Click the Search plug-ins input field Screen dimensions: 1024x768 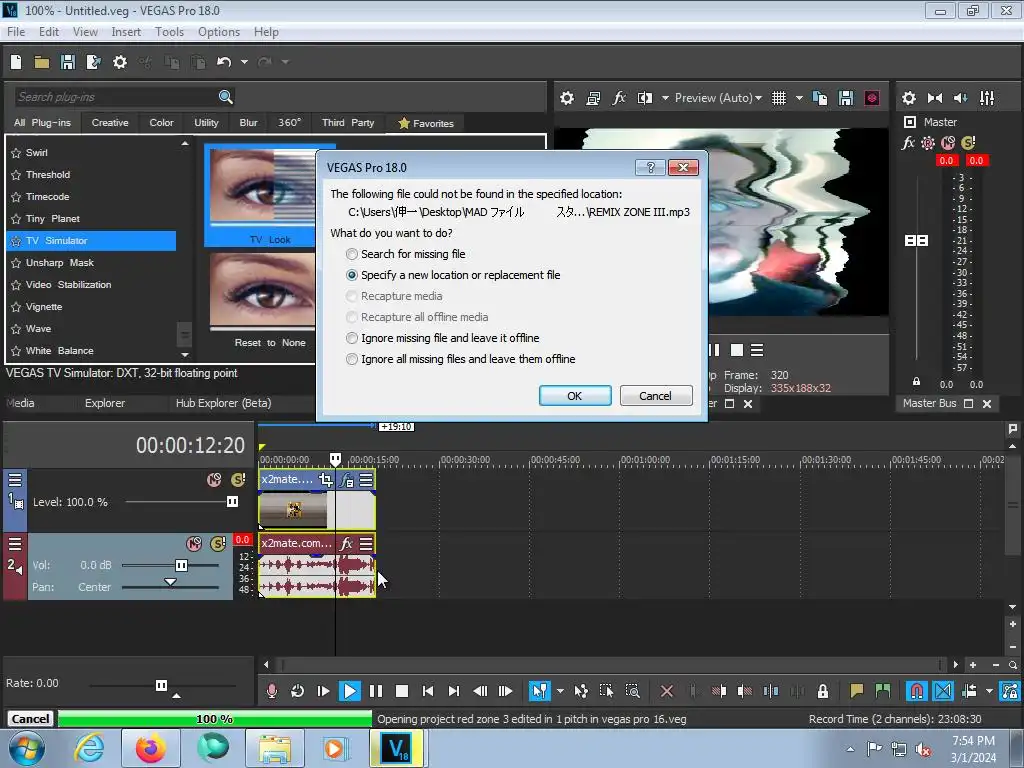click(x=116, y=97)
